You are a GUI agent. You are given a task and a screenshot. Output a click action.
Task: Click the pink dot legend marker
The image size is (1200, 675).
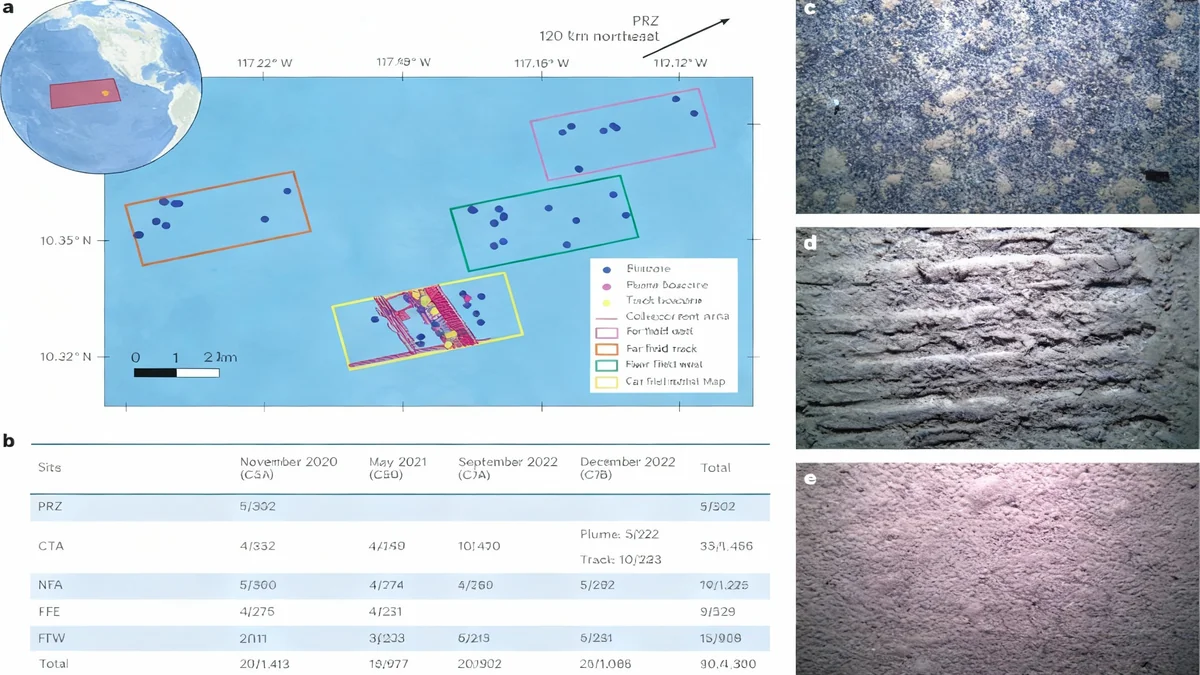(607, 285)
